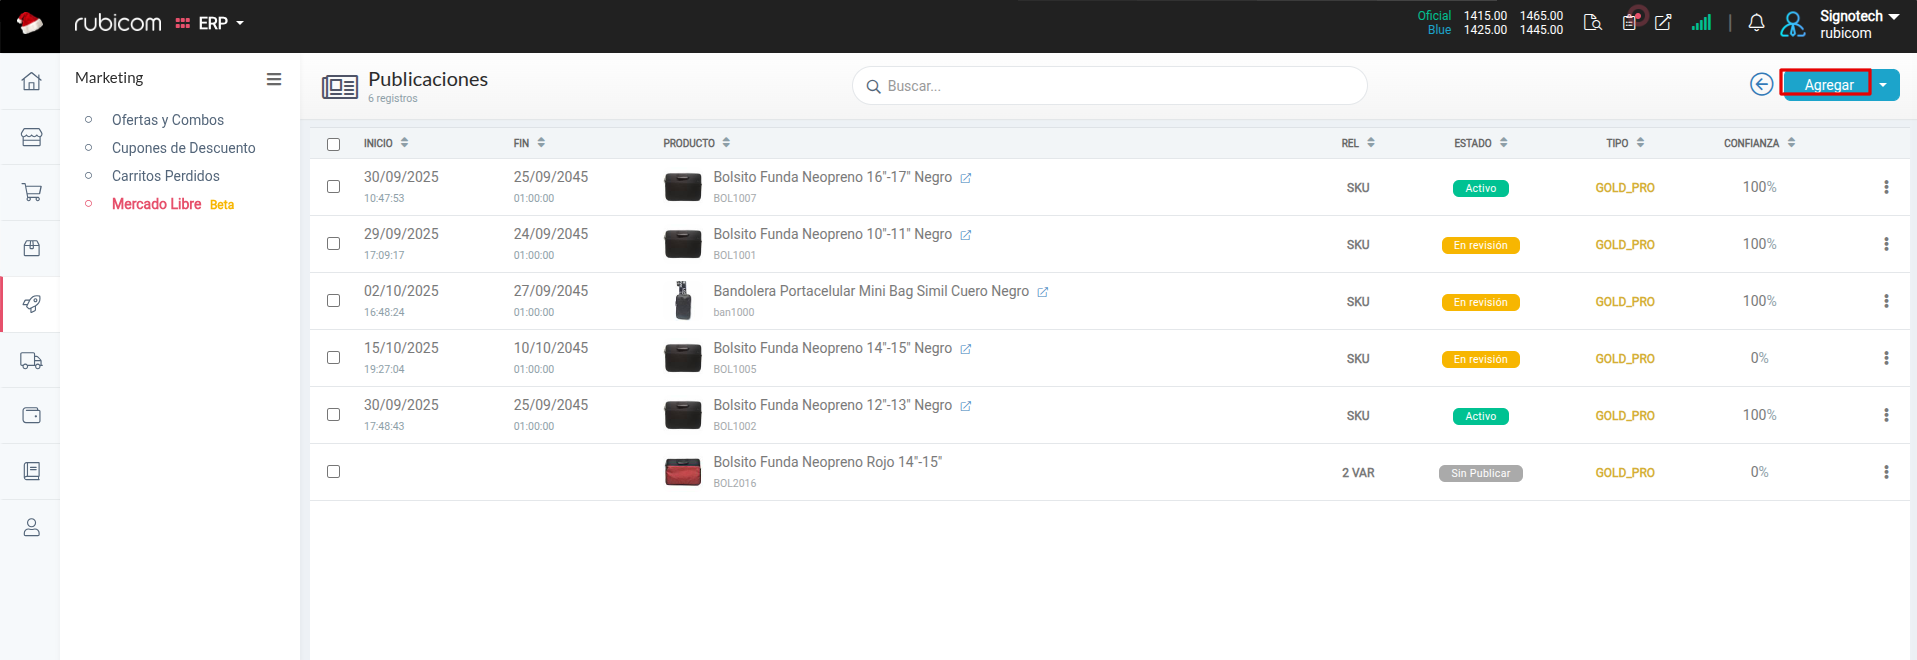Sort the table by Estado column
This screenshot has height=660, width=1917.
coord(1480,143)
